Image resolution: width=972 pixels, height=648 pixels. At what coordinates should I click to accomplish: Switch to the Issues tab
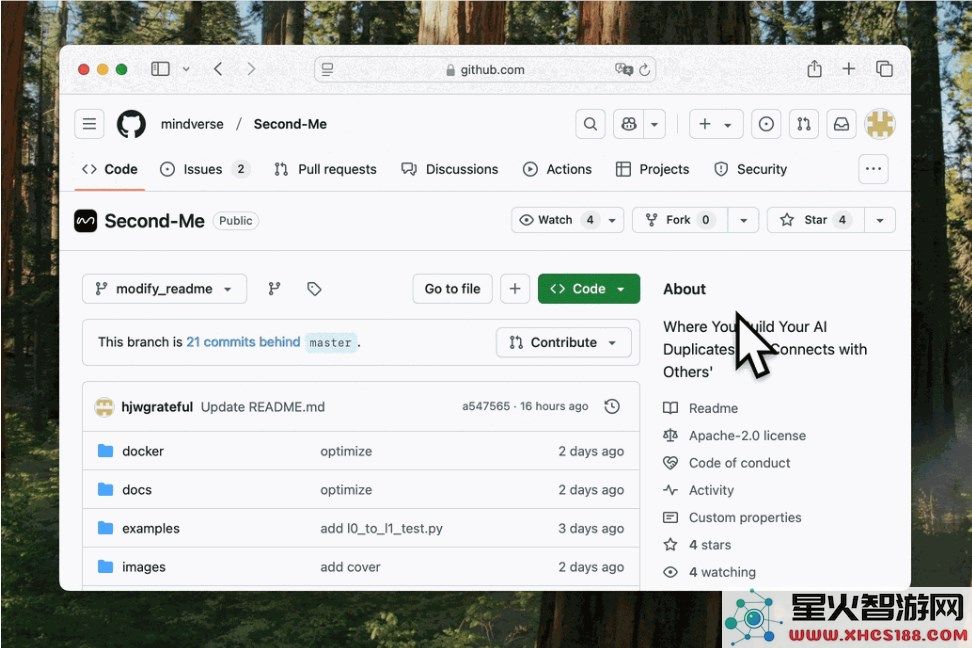[204, 169]
